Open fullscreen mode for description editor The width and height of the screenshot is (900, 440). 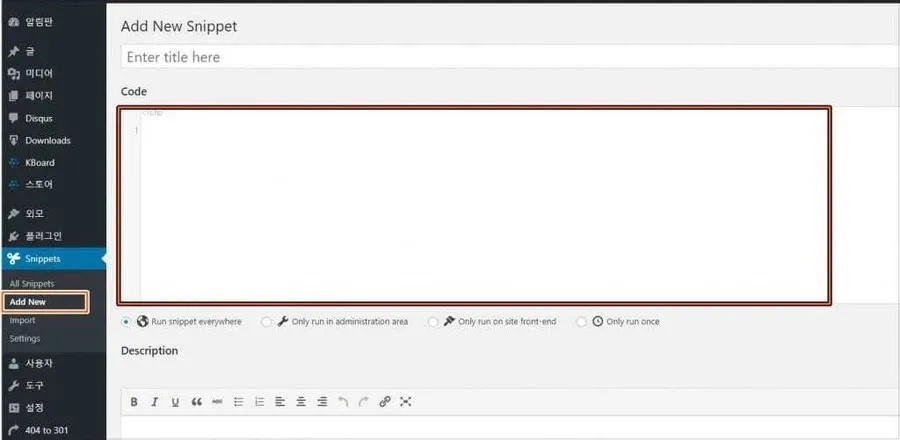[406, 402]
